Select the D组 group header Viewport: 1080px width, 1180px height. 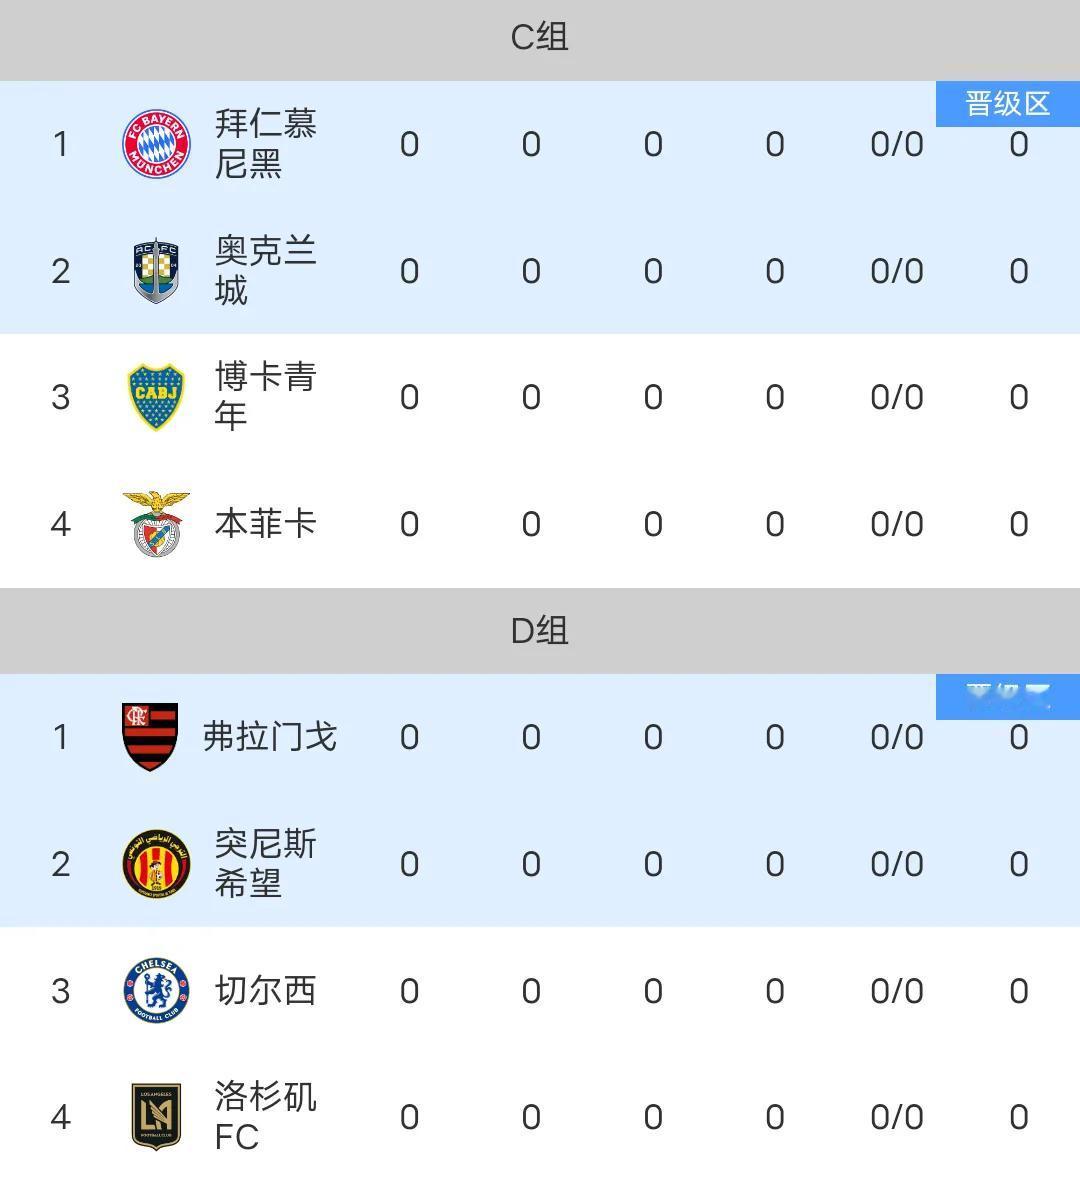point(540,631)
